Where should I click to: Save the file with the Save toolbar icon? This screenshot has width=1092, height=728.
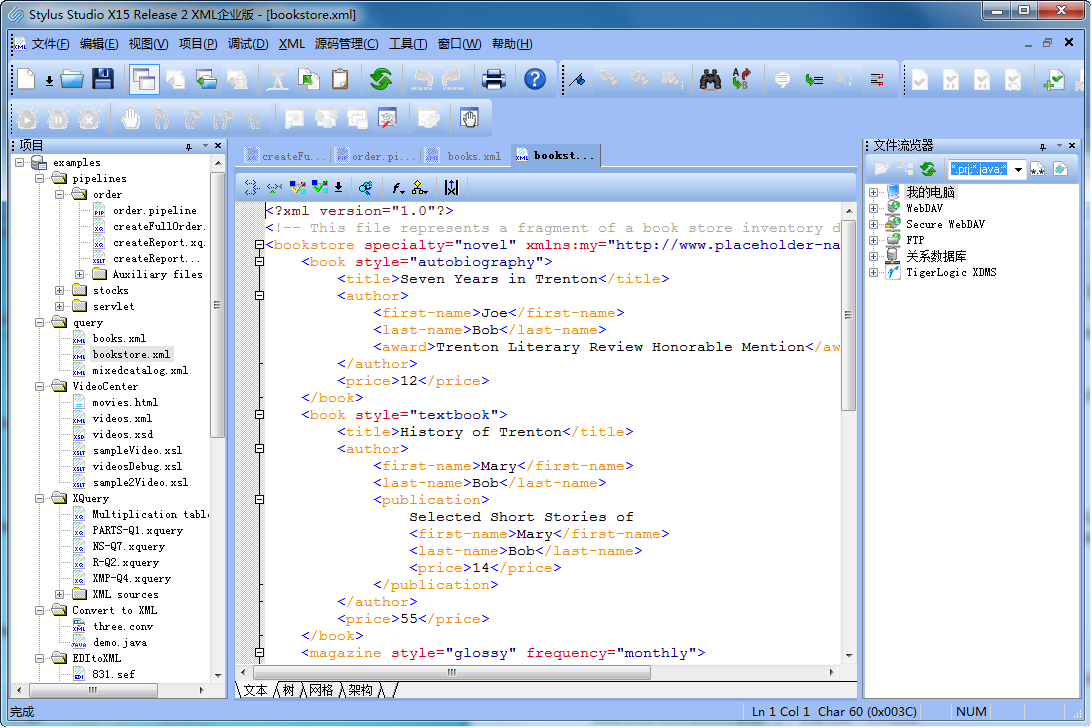[x=103, y=80]
